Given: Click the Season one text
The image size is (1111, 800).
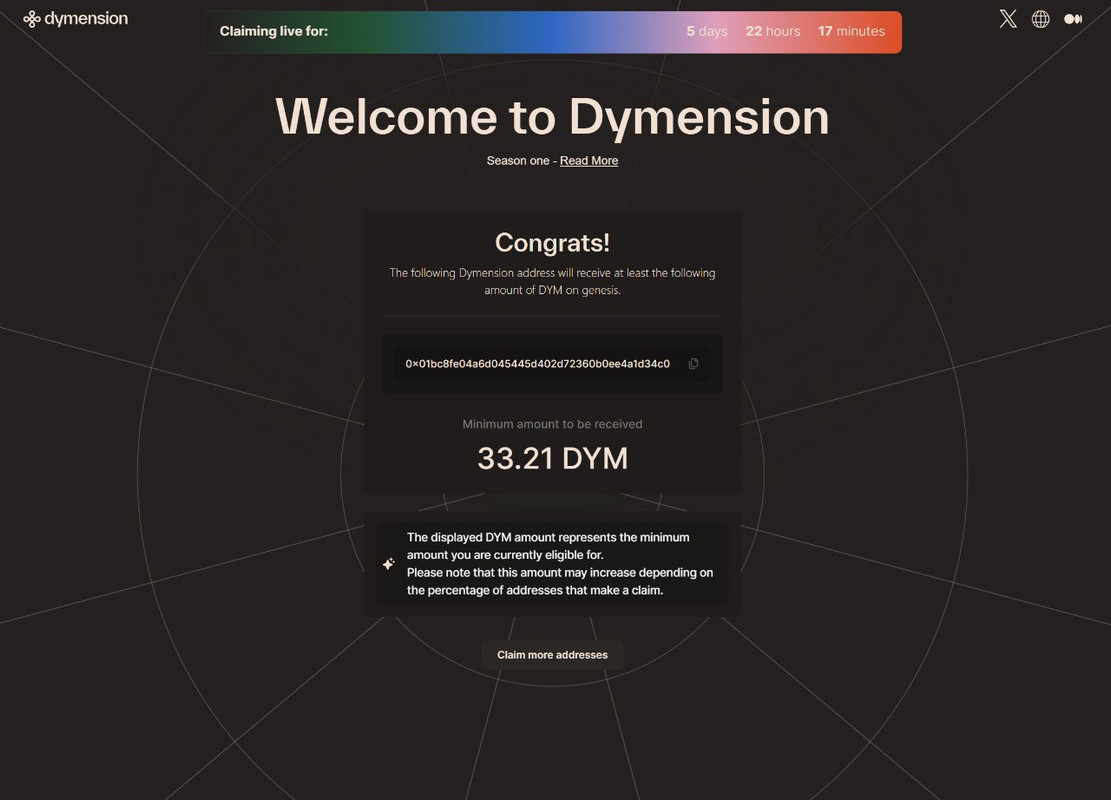Looking at the screenshot, I should click(x=517, y=161).
